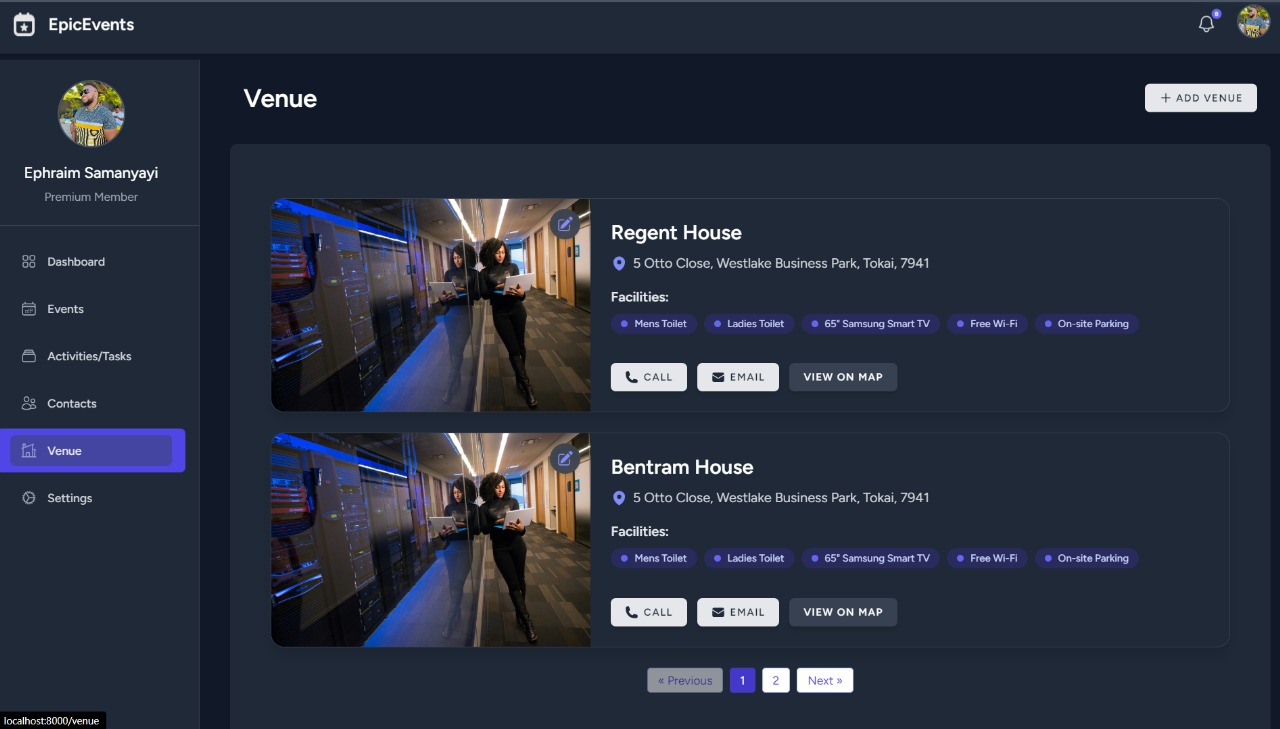The image size is (1280, 729).
Task: Call Regent House venue
Action: click(648, 377)
